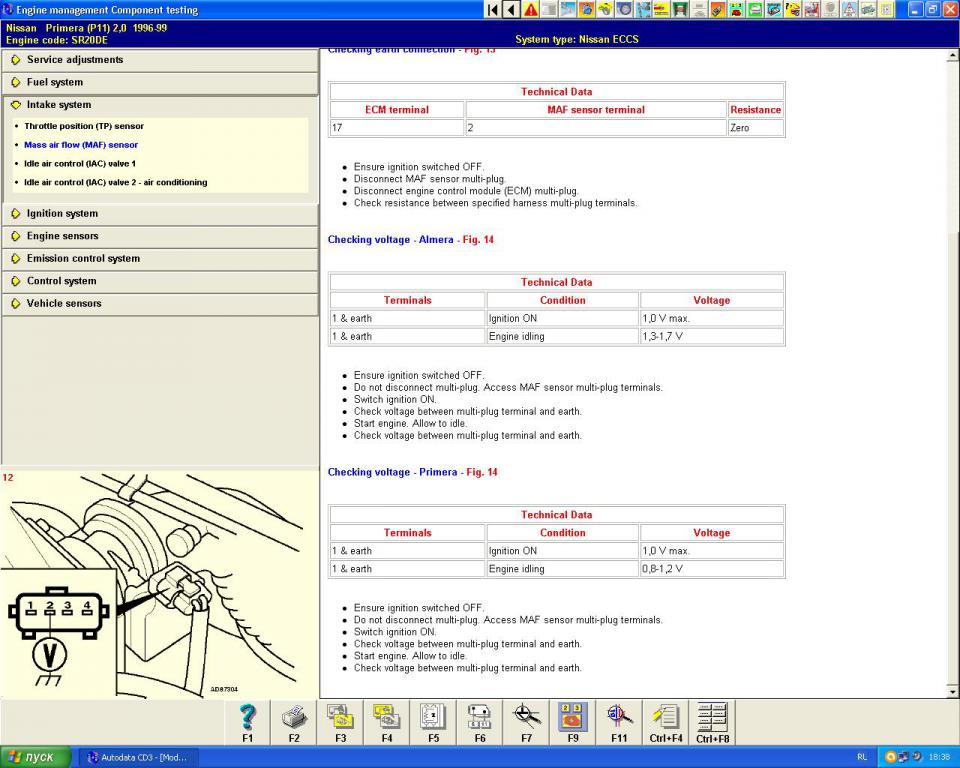Switch to Autodata CD3 taskbar button
960x768 pixels.
[x=137, y=758]
